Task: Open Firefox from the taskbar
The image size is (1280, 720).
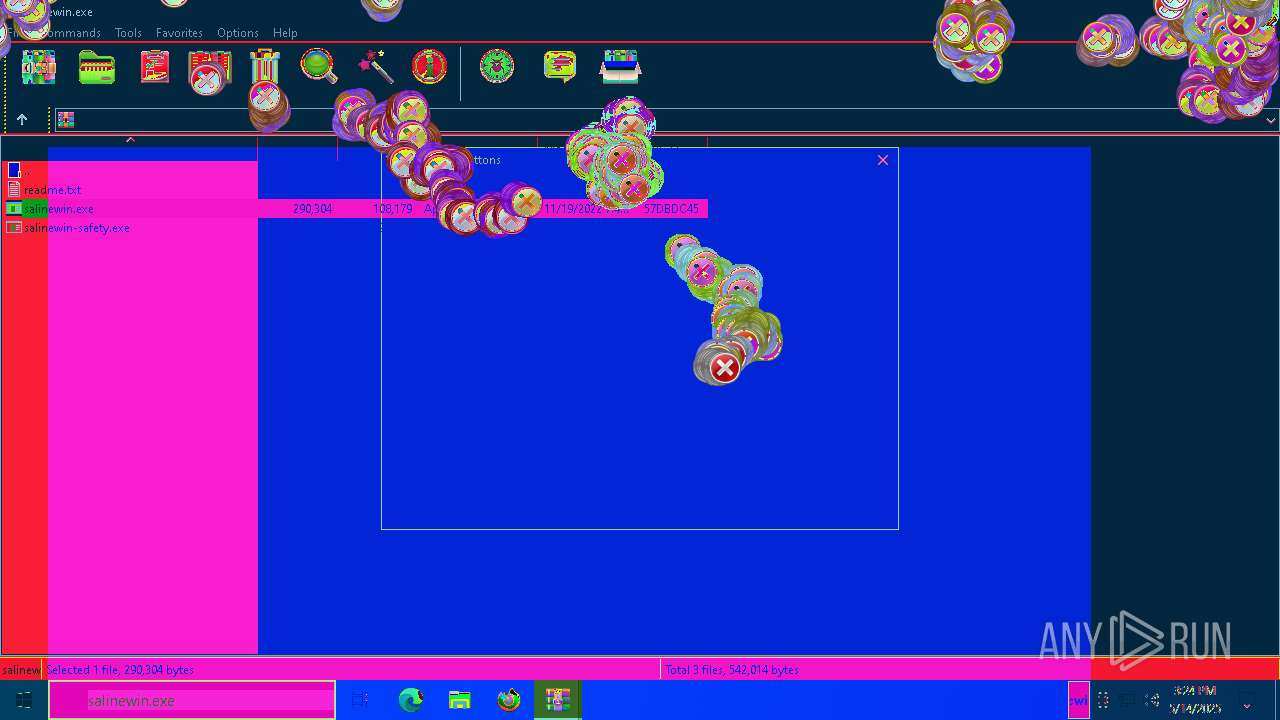Action: pos(509,700)
